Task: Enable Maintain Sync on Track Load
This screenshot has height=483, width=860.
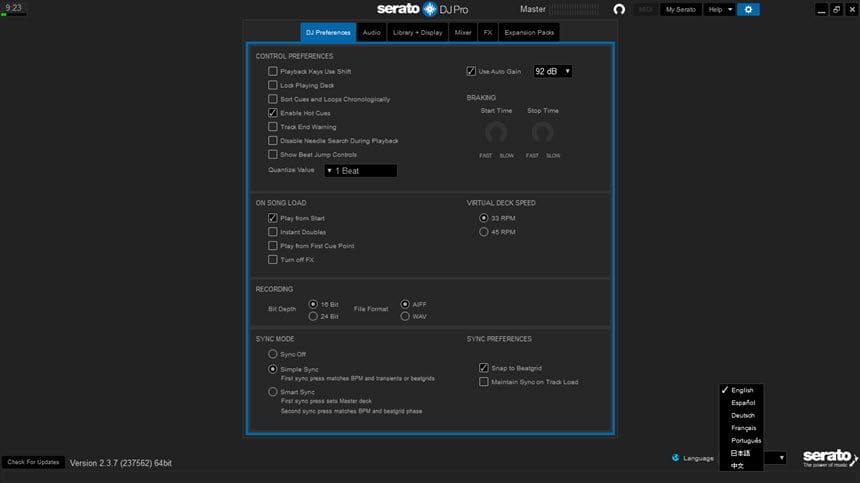Action: [483, 382]
